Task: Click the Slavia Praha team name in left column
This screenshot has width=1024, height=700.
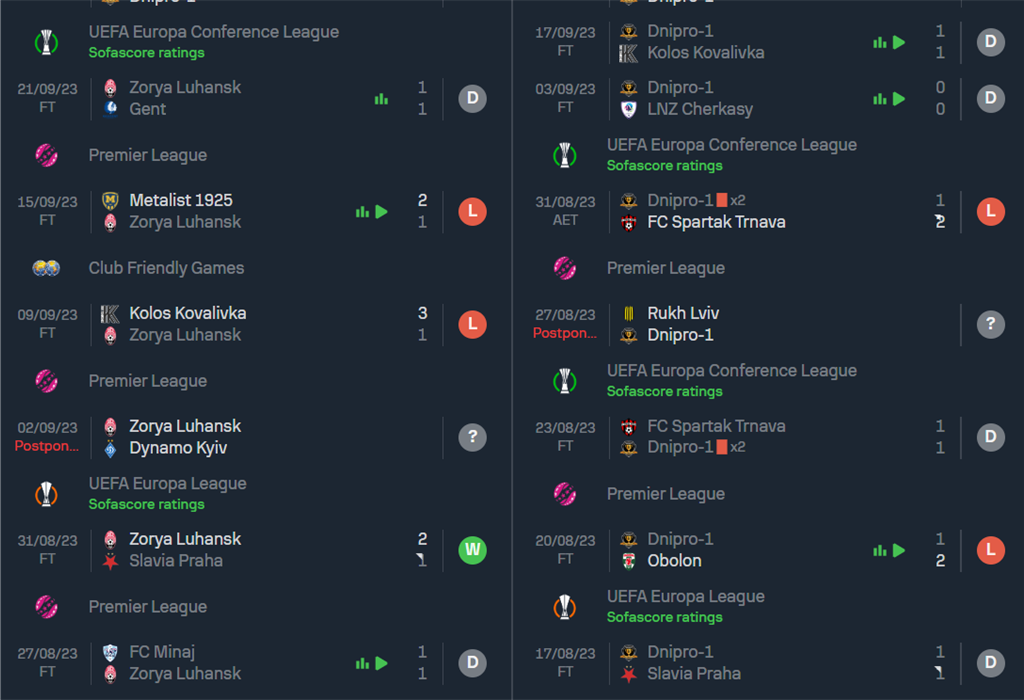Action: (x=176, y=561)
